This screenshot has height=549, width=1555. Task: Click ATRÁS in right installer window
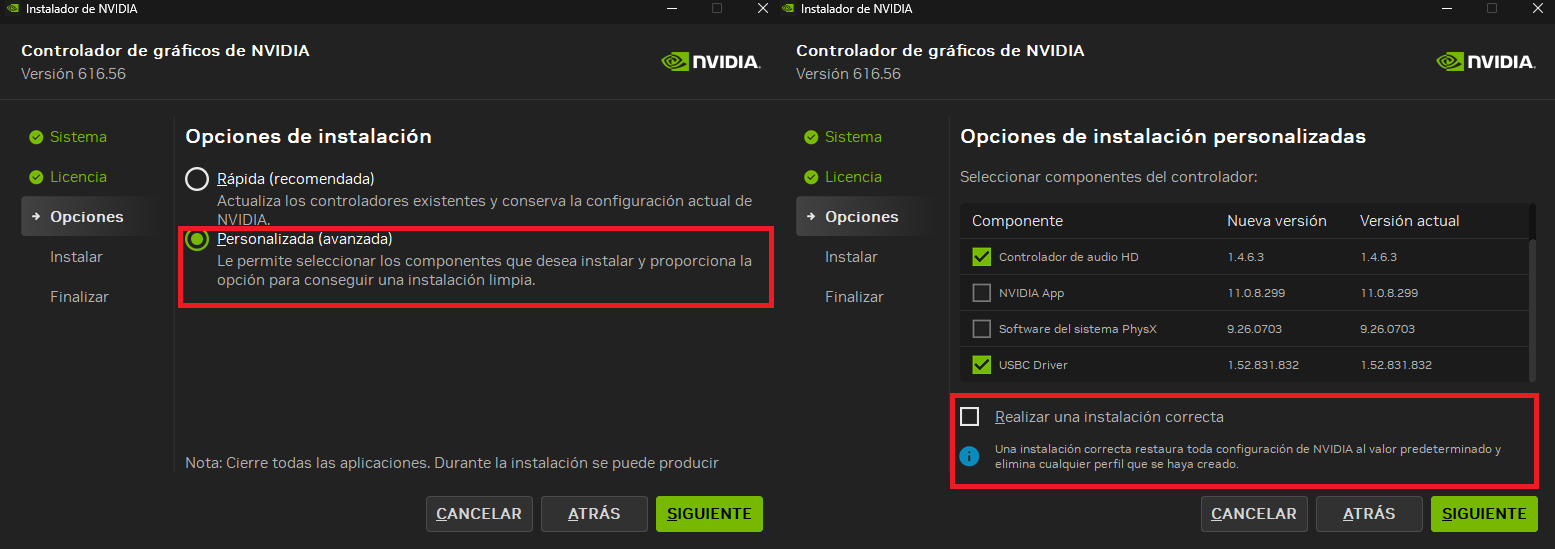pos(1369,514)
